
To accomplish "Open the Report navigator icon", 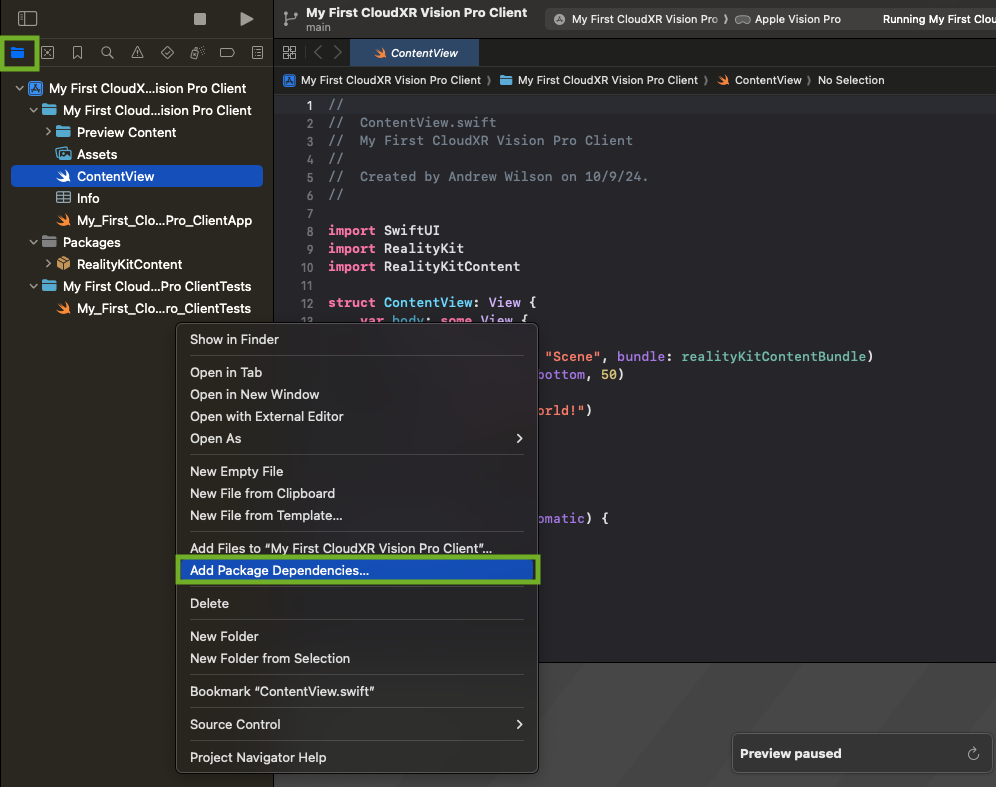I will click(x=257, y=53).
